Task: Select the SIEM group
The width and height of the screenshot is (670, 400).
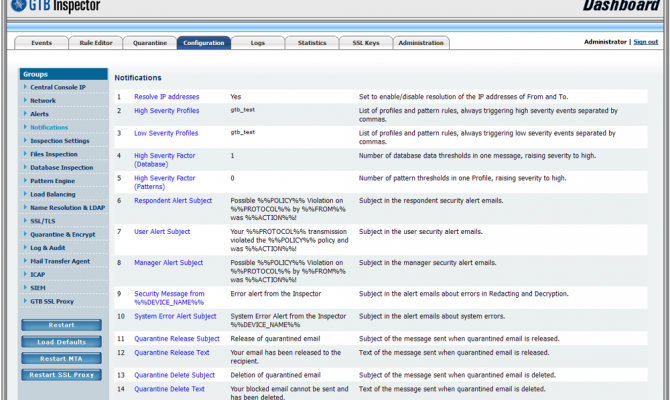Action: (38, 288)
